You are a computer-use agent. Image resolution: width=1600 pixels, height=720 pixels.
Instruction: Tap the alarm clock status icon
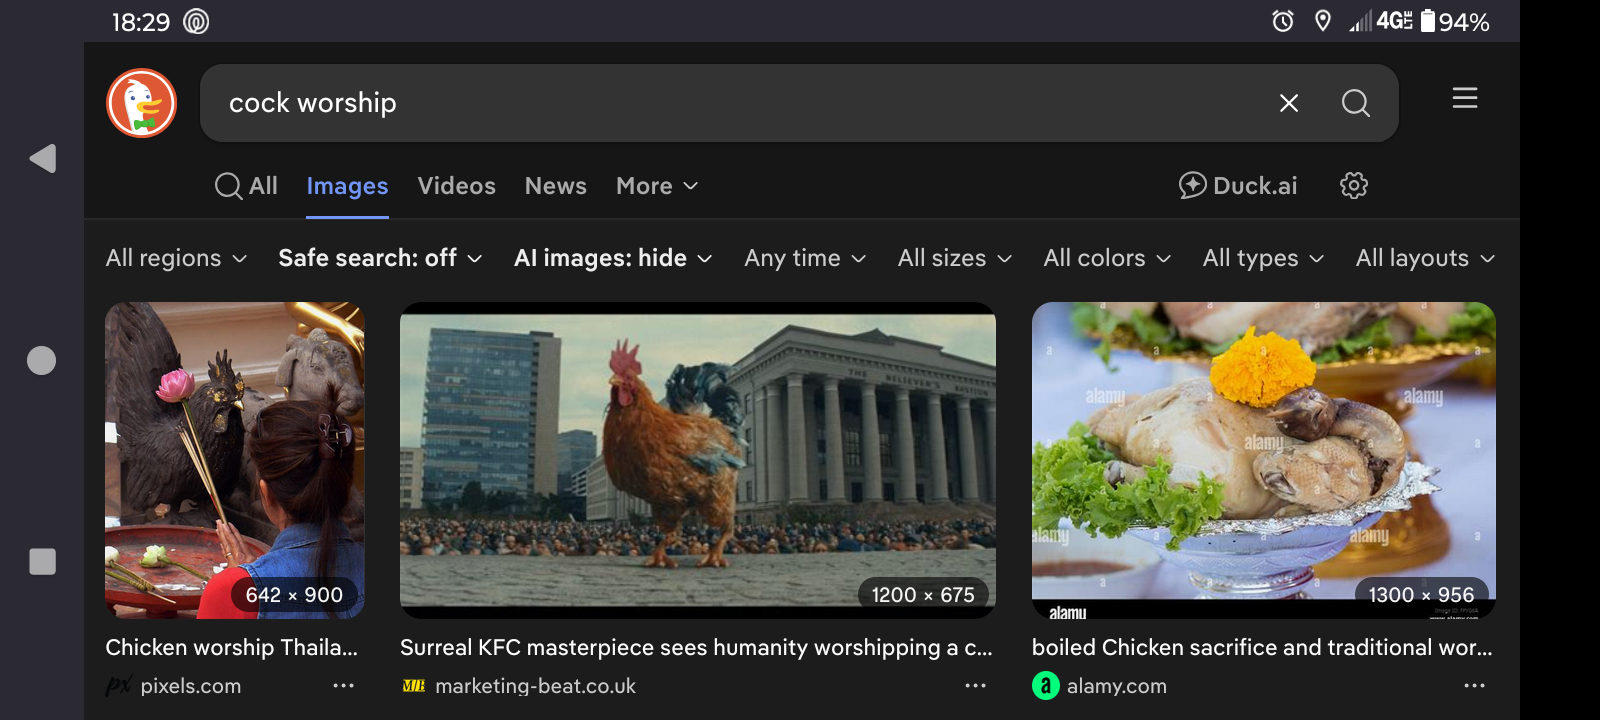[x=1283, y=21]
